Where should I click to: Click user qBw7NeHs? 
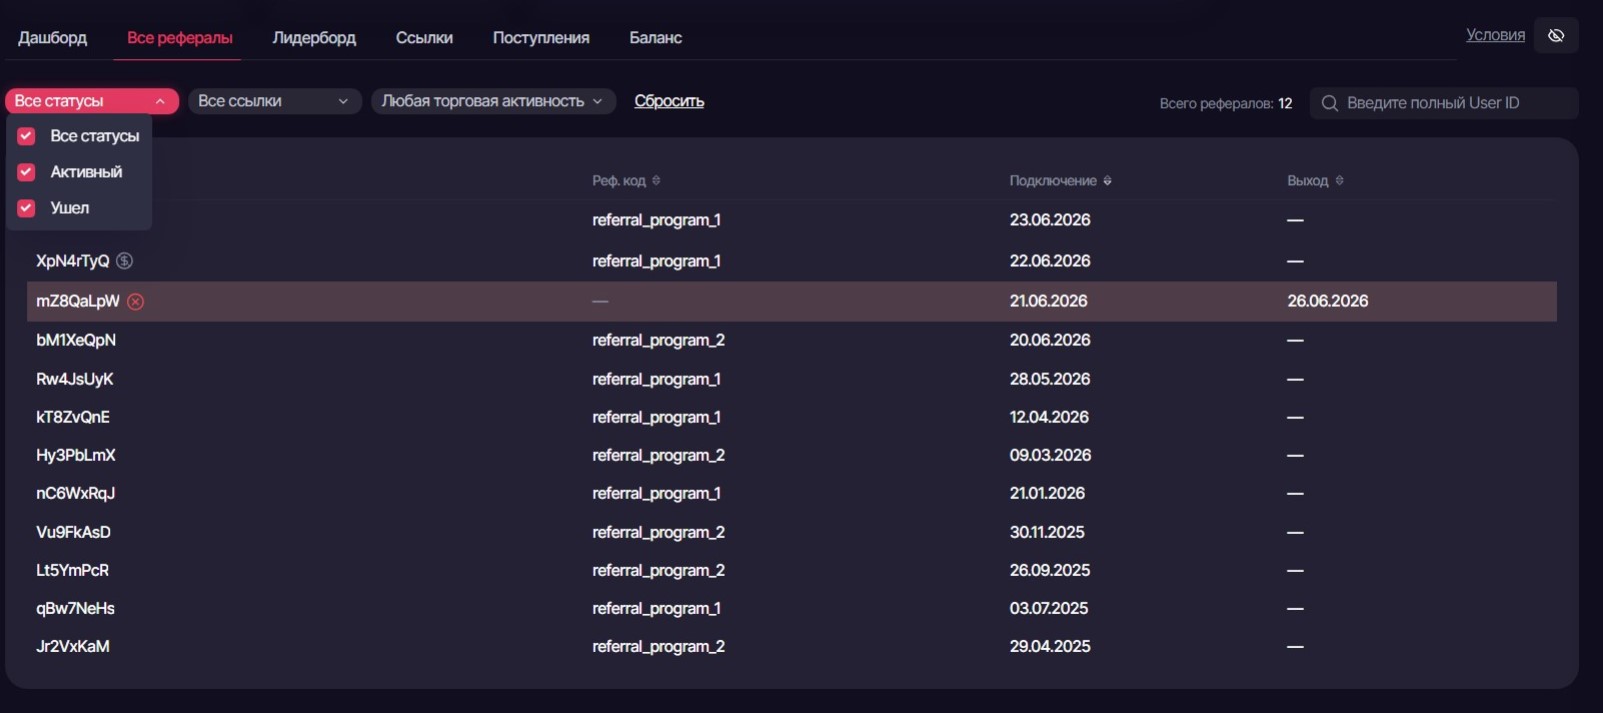tap(76, 608)
